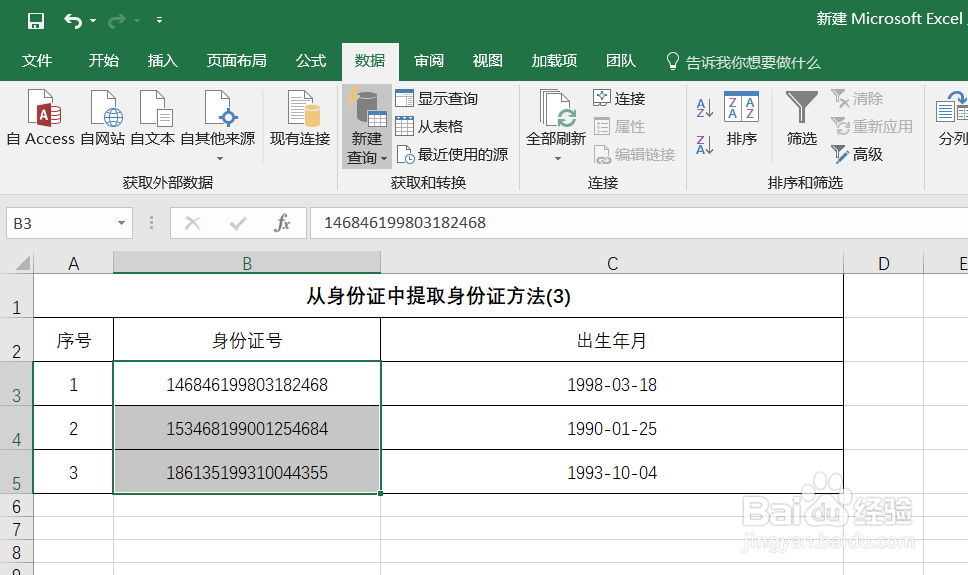Screen dimensions: 968x575
Task: Select row 6 header
Action: pos(16,506)
